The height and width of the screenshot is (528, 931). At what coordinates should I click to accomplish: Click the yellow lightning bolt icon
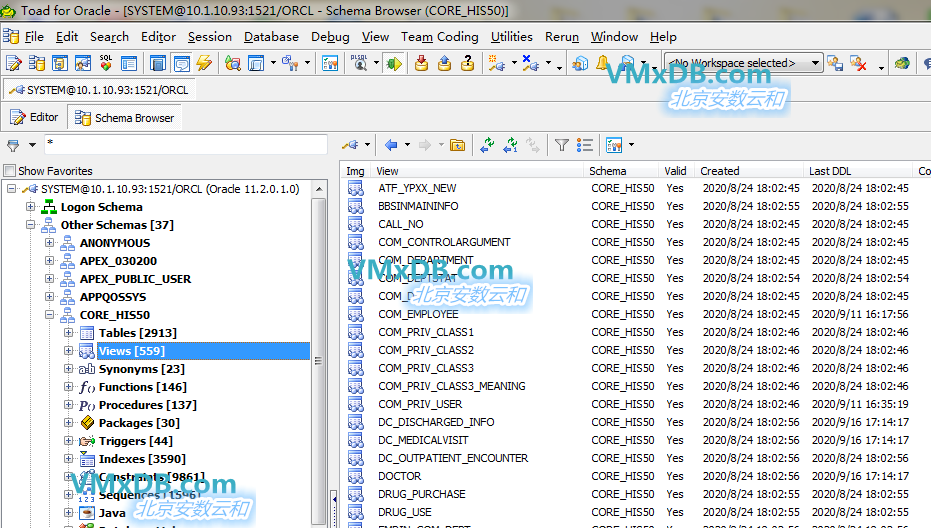click(204, 63)
